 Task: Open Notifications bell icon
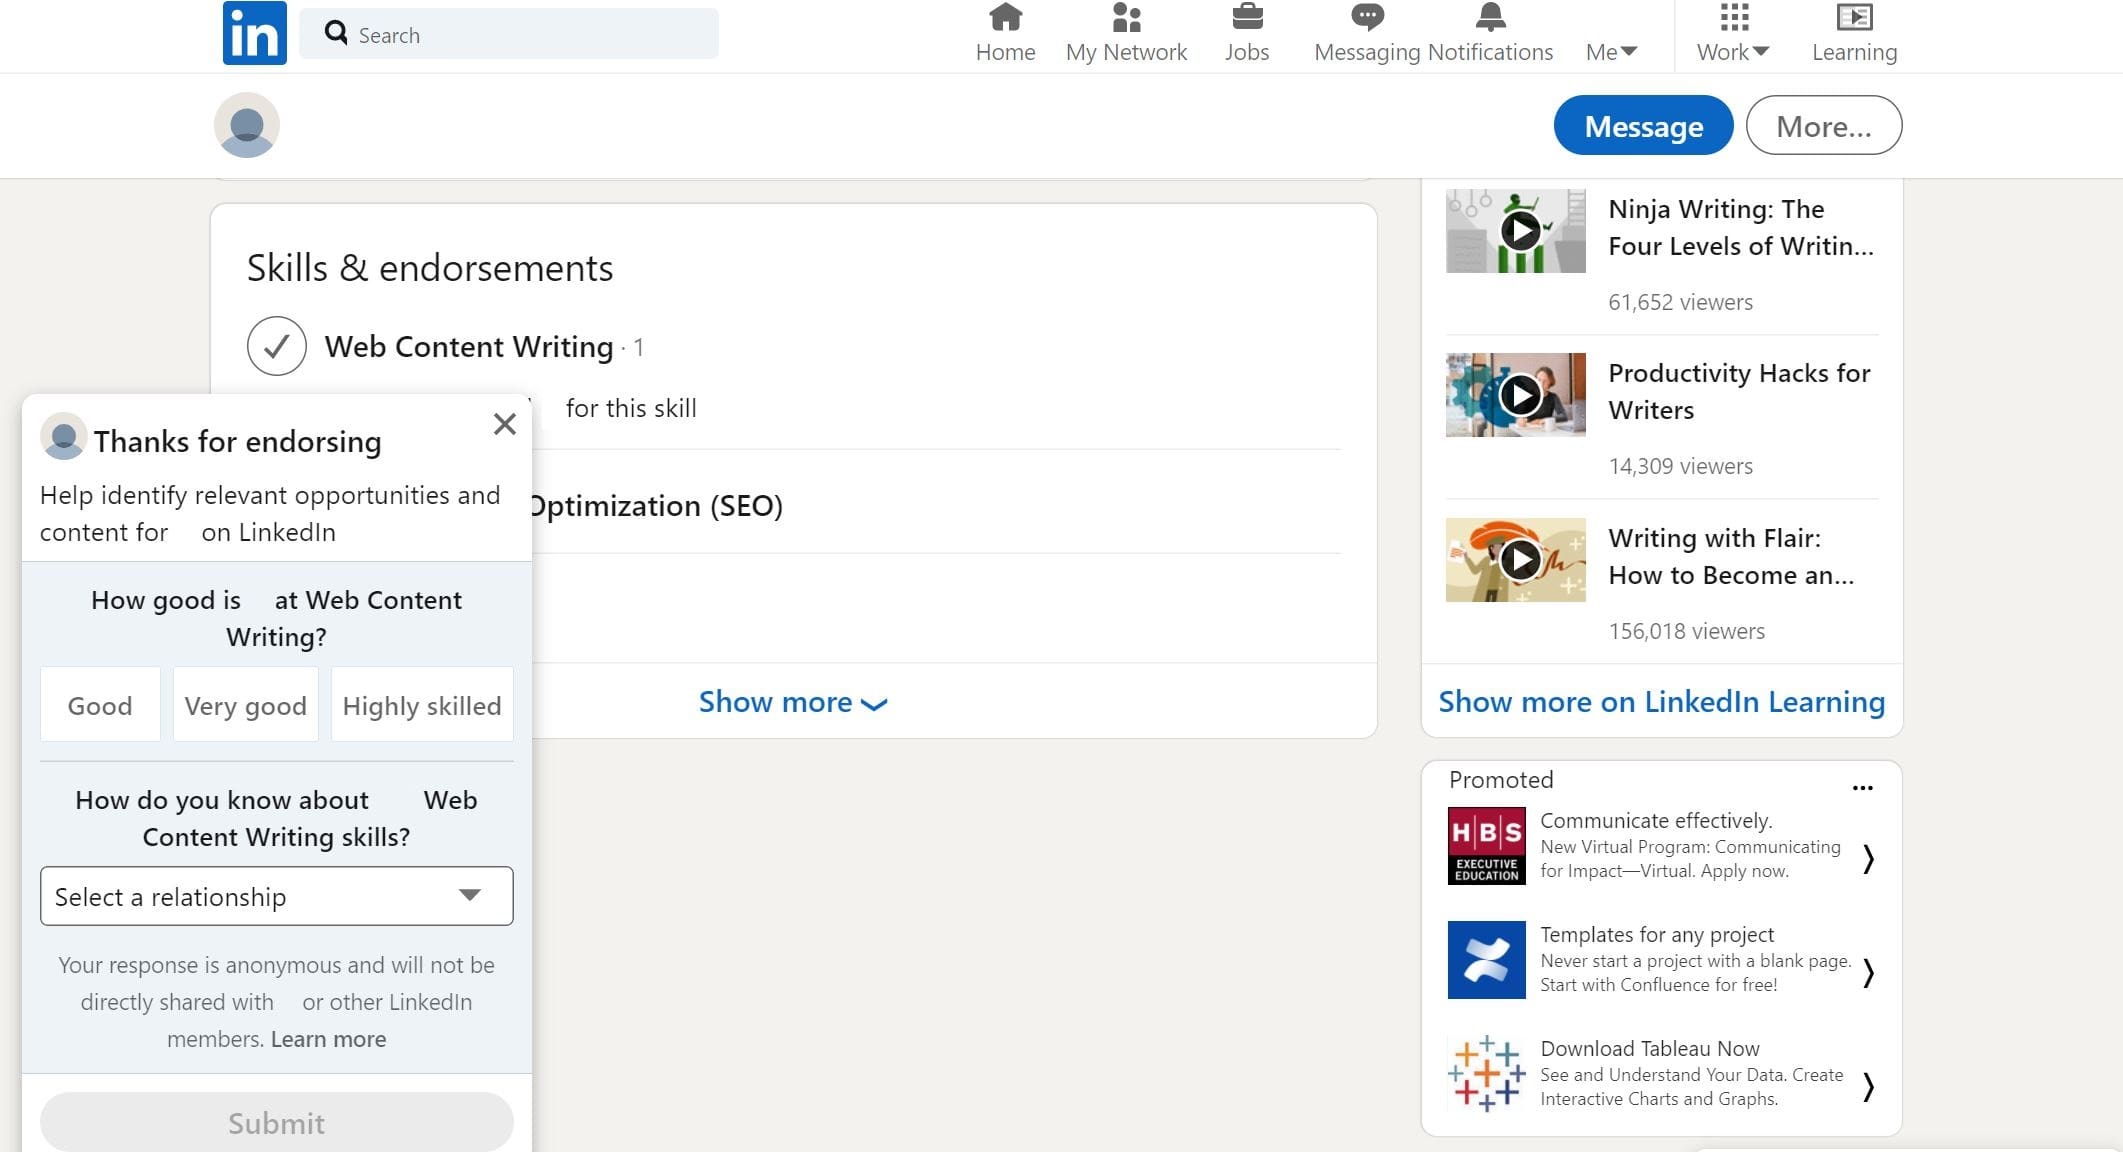click(1490, 18)
